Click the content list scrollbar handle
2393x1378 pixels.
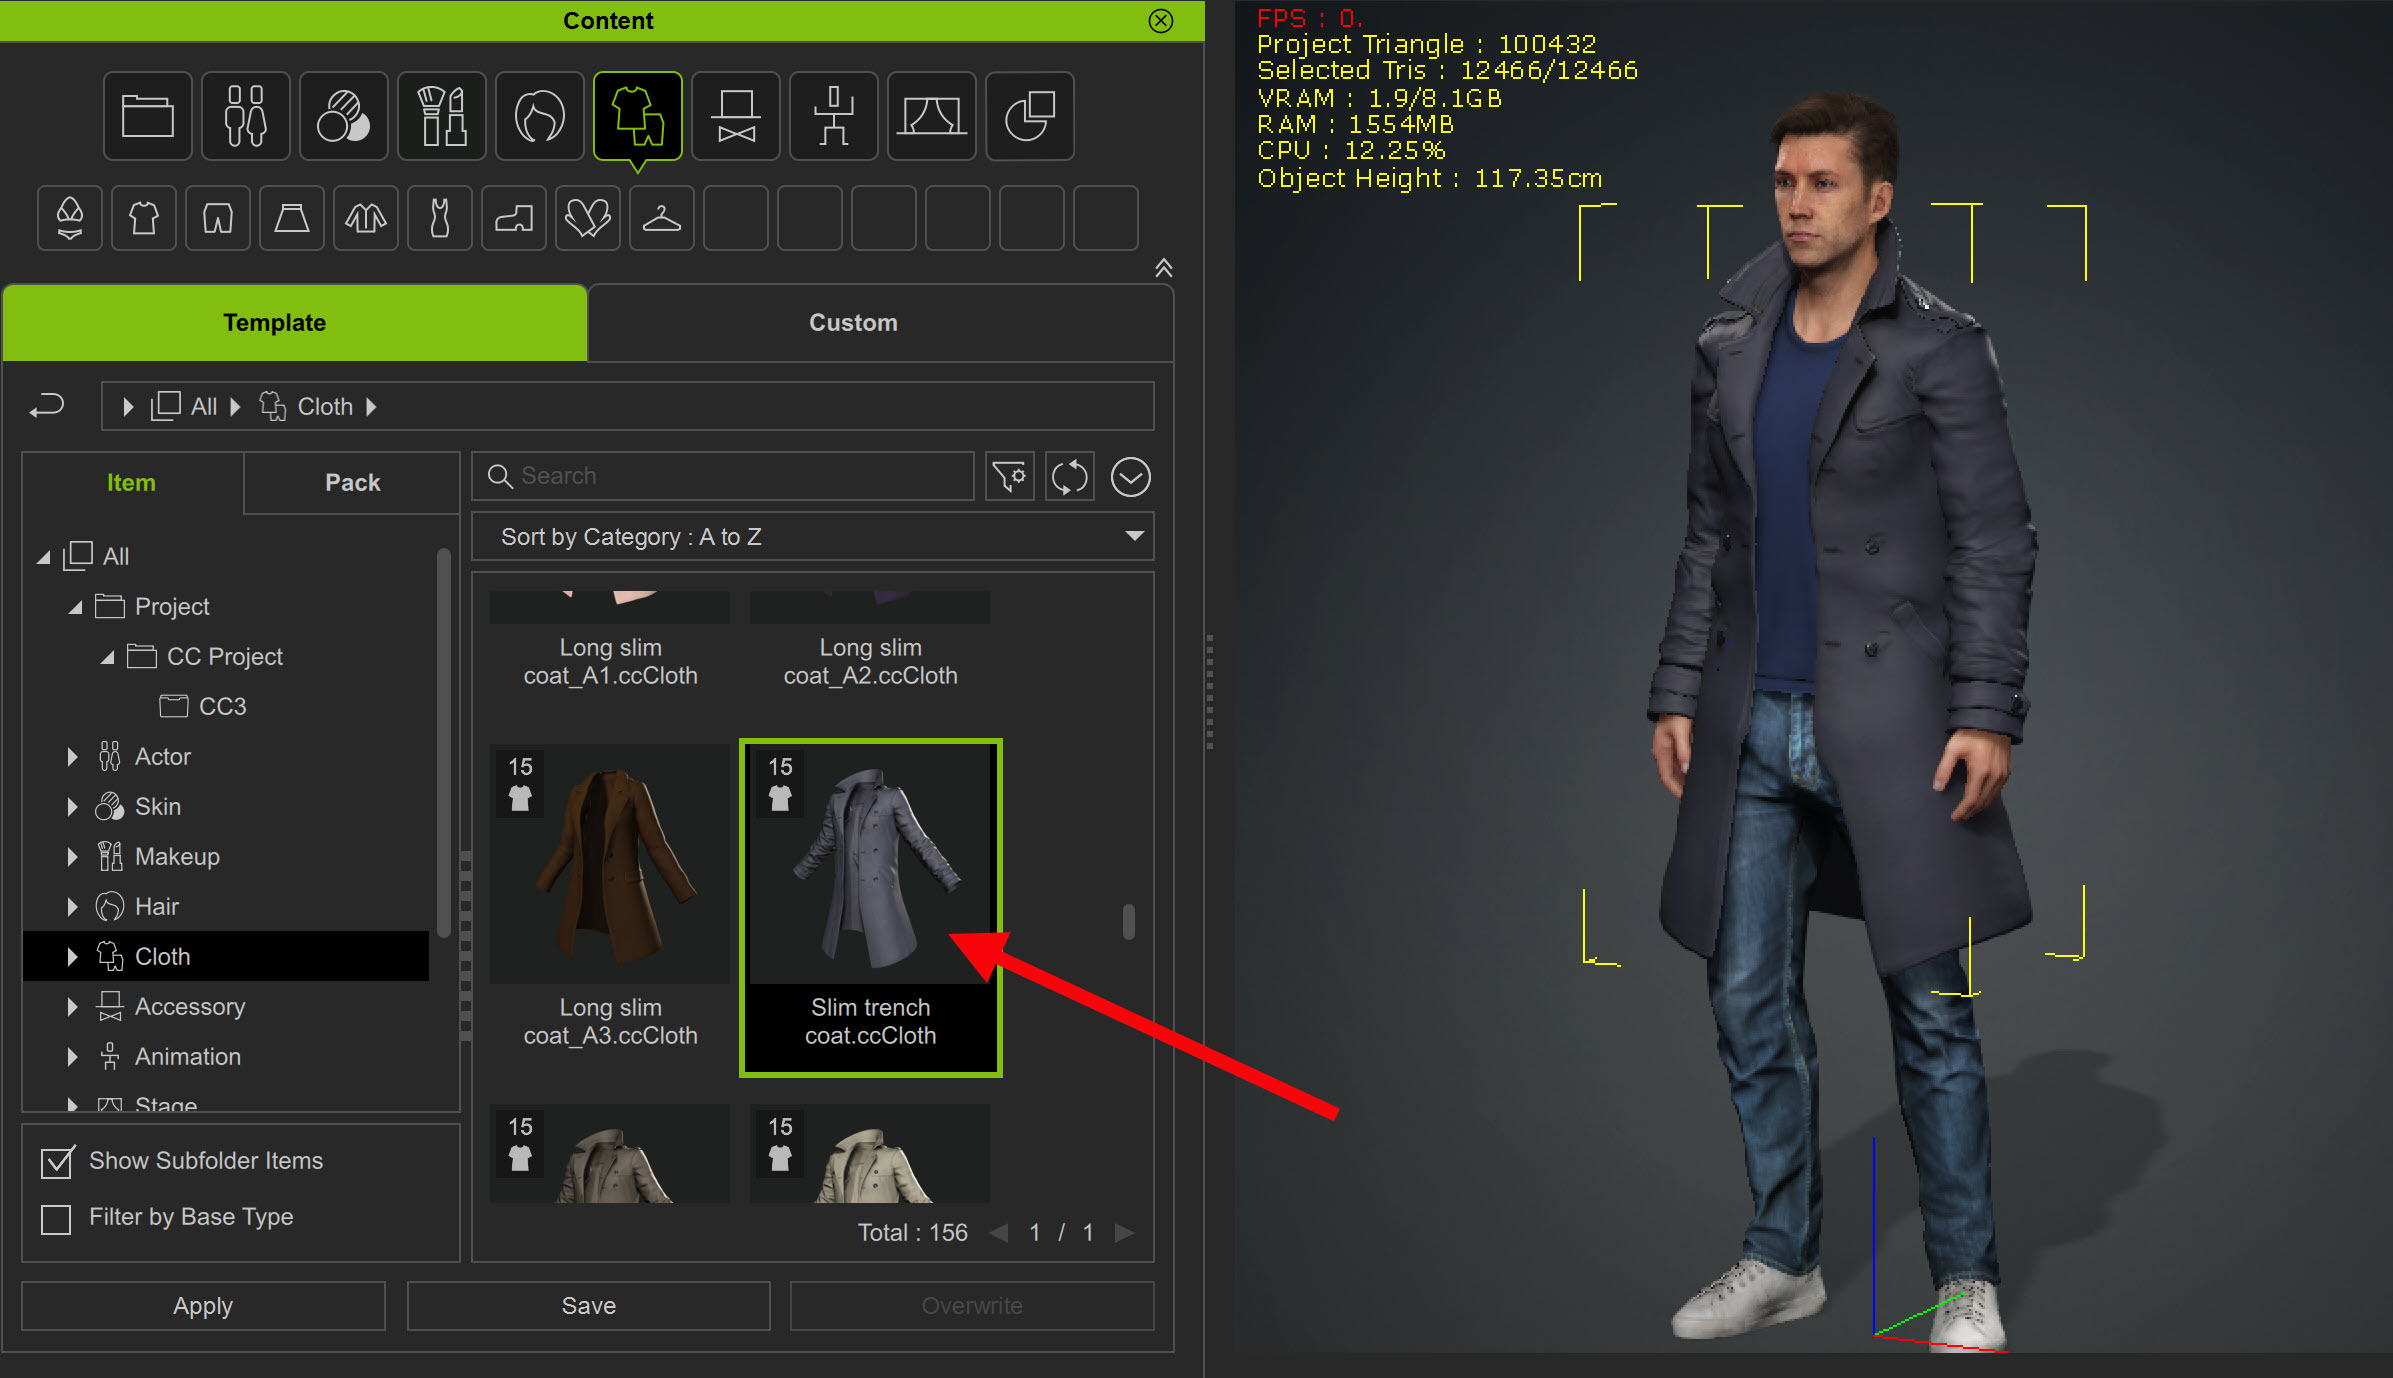(1129, 921)
